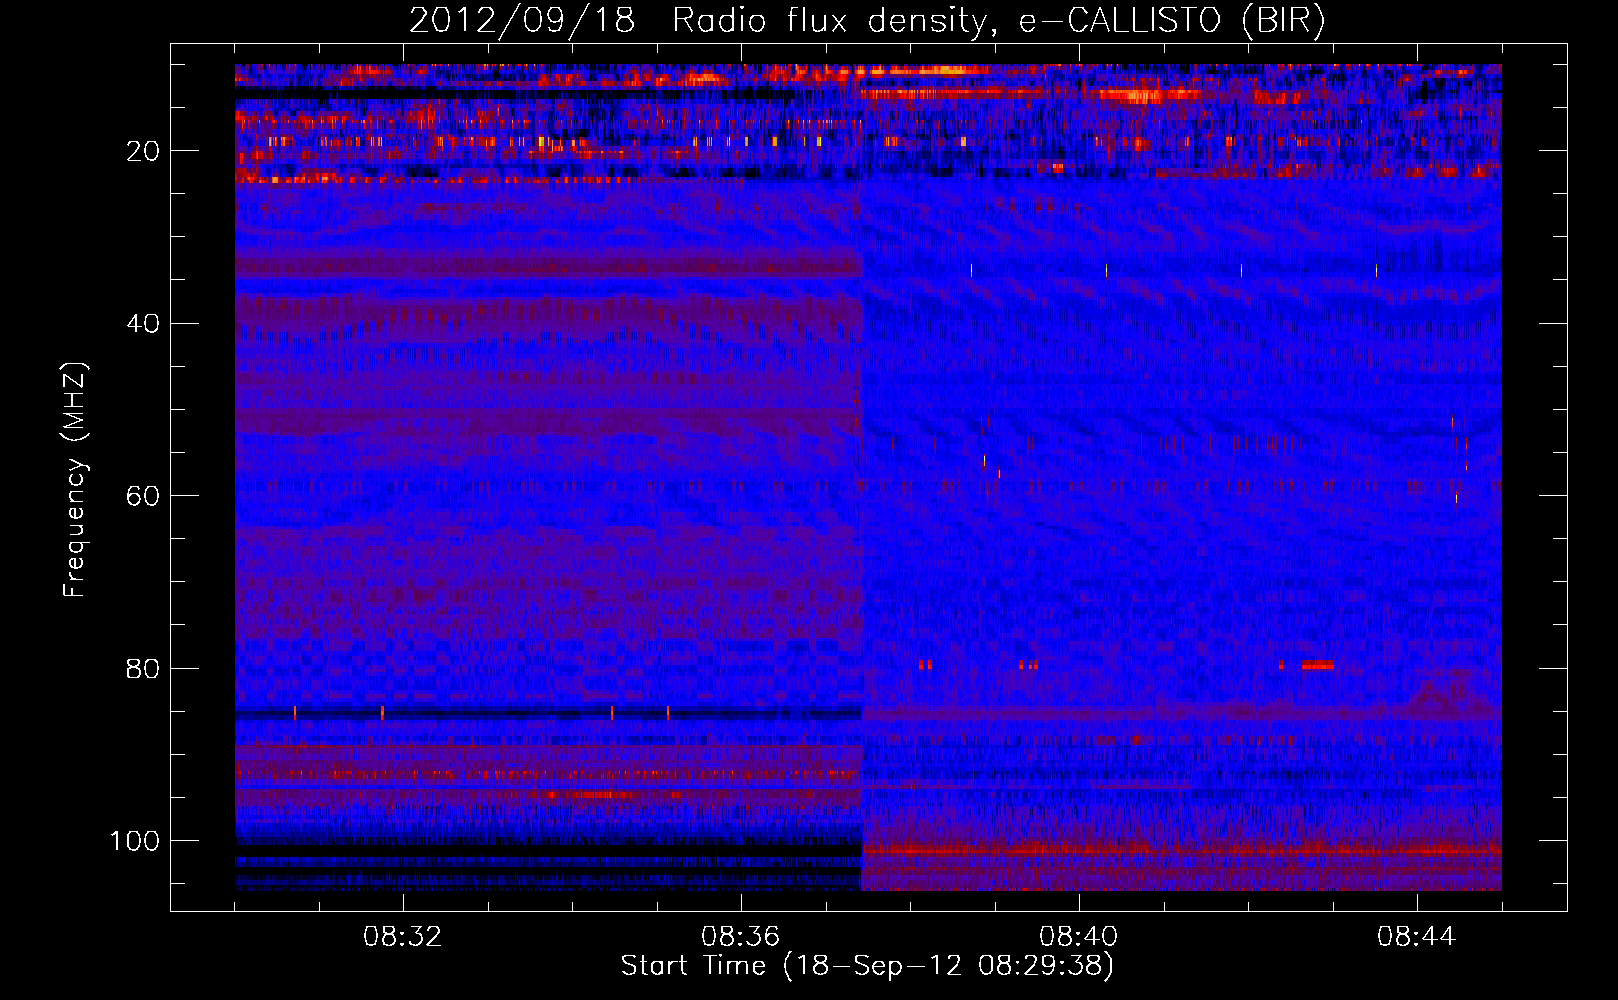Click the "60" frequency tick label
The height and width of the screenshot is (1000, 1618).
tap(143, 496)
